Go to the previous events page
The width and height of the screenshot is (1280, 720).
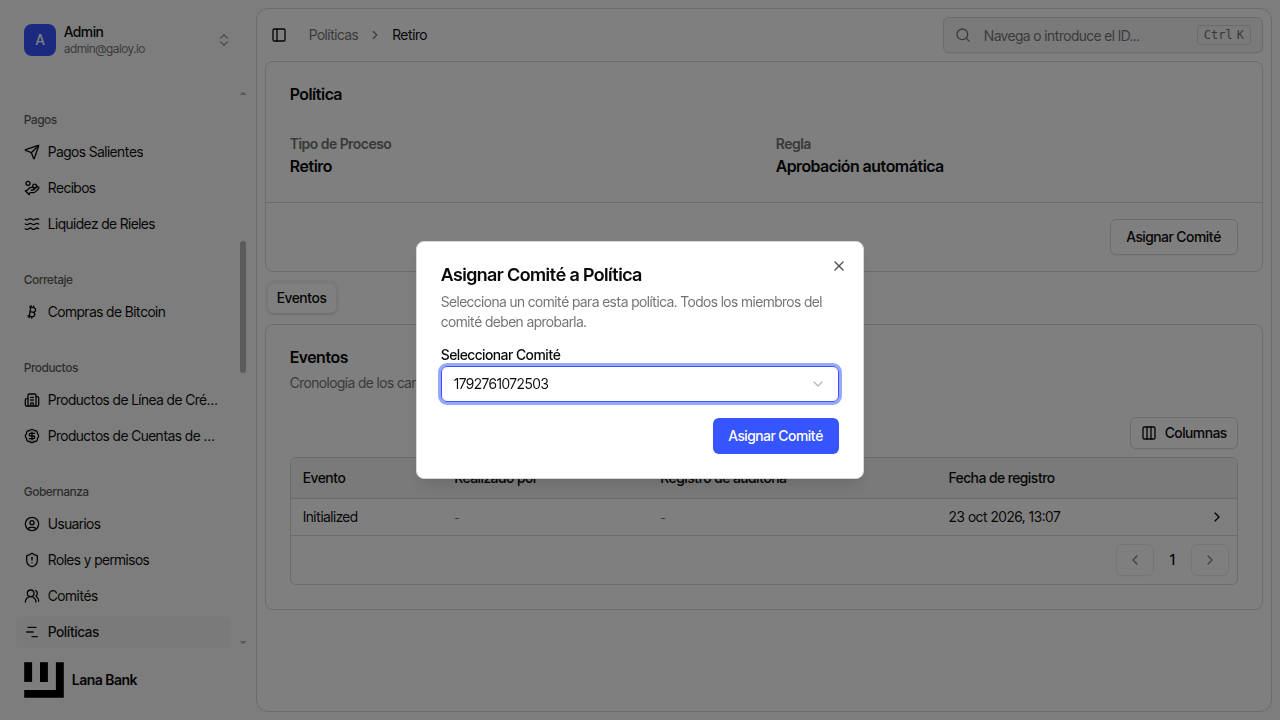[x=1135, y=560]
